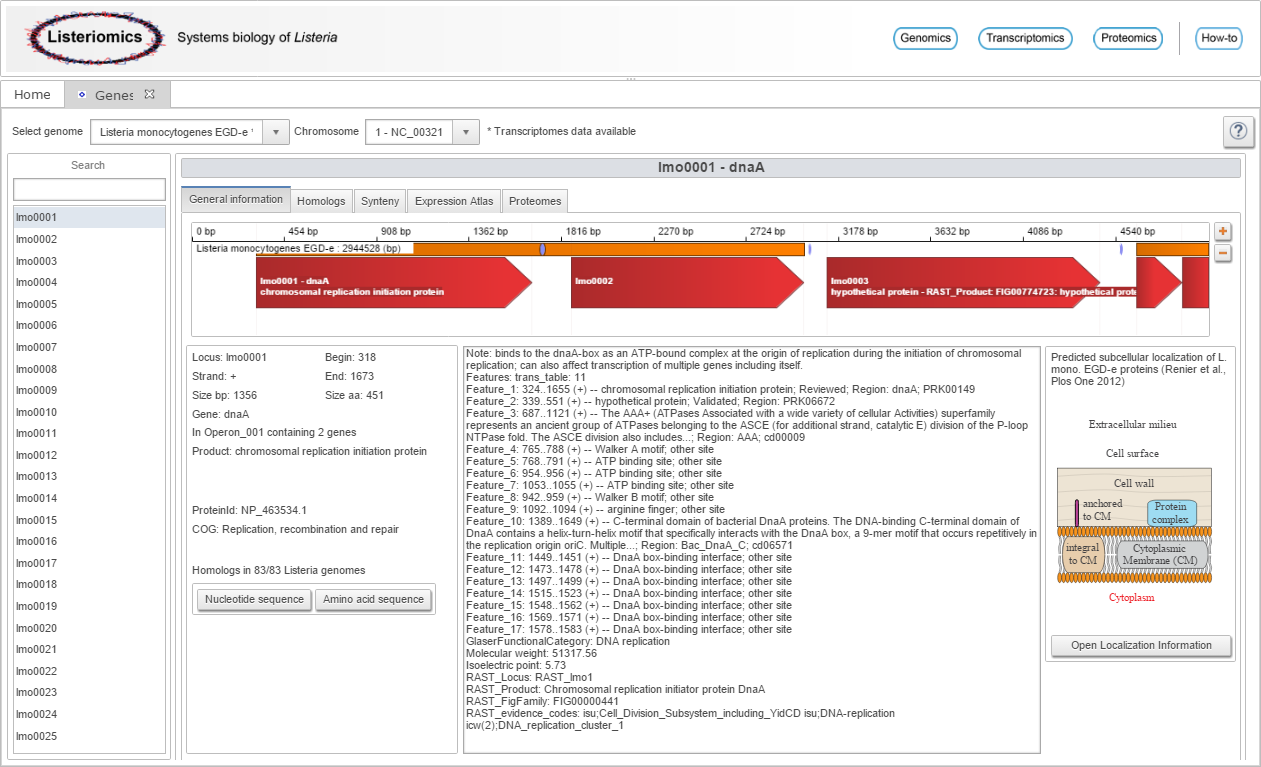
Task: Zoom in genome view with plus icon
Action: click(1222, 232)
